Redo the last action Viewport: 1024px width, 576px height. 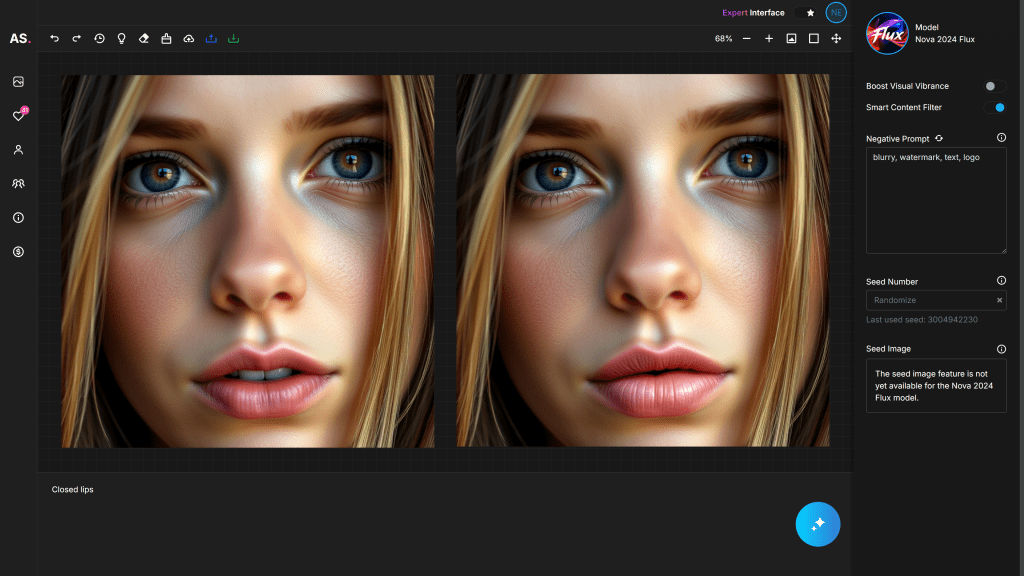(78, 39)
